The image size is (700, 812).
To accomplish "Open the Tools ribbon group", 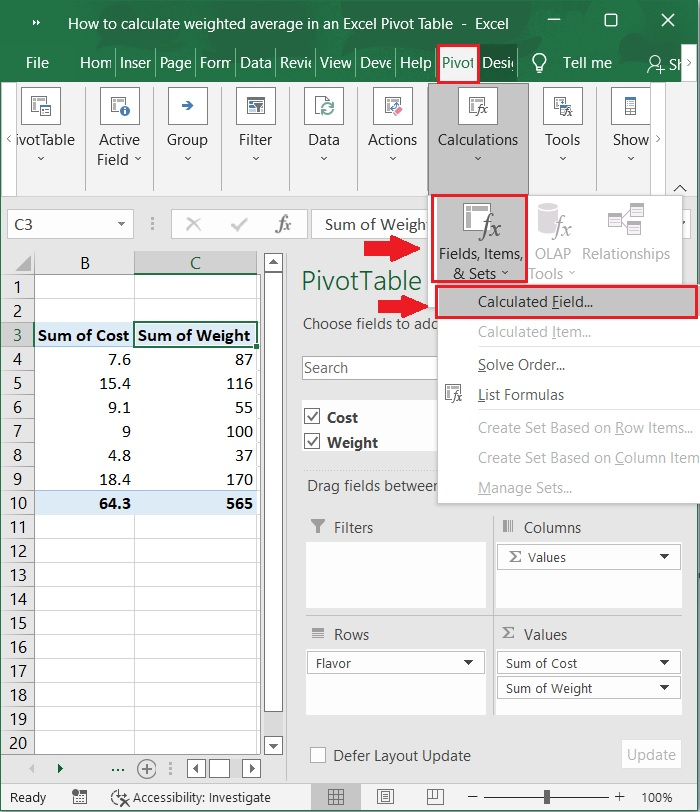I will [562, 127].
